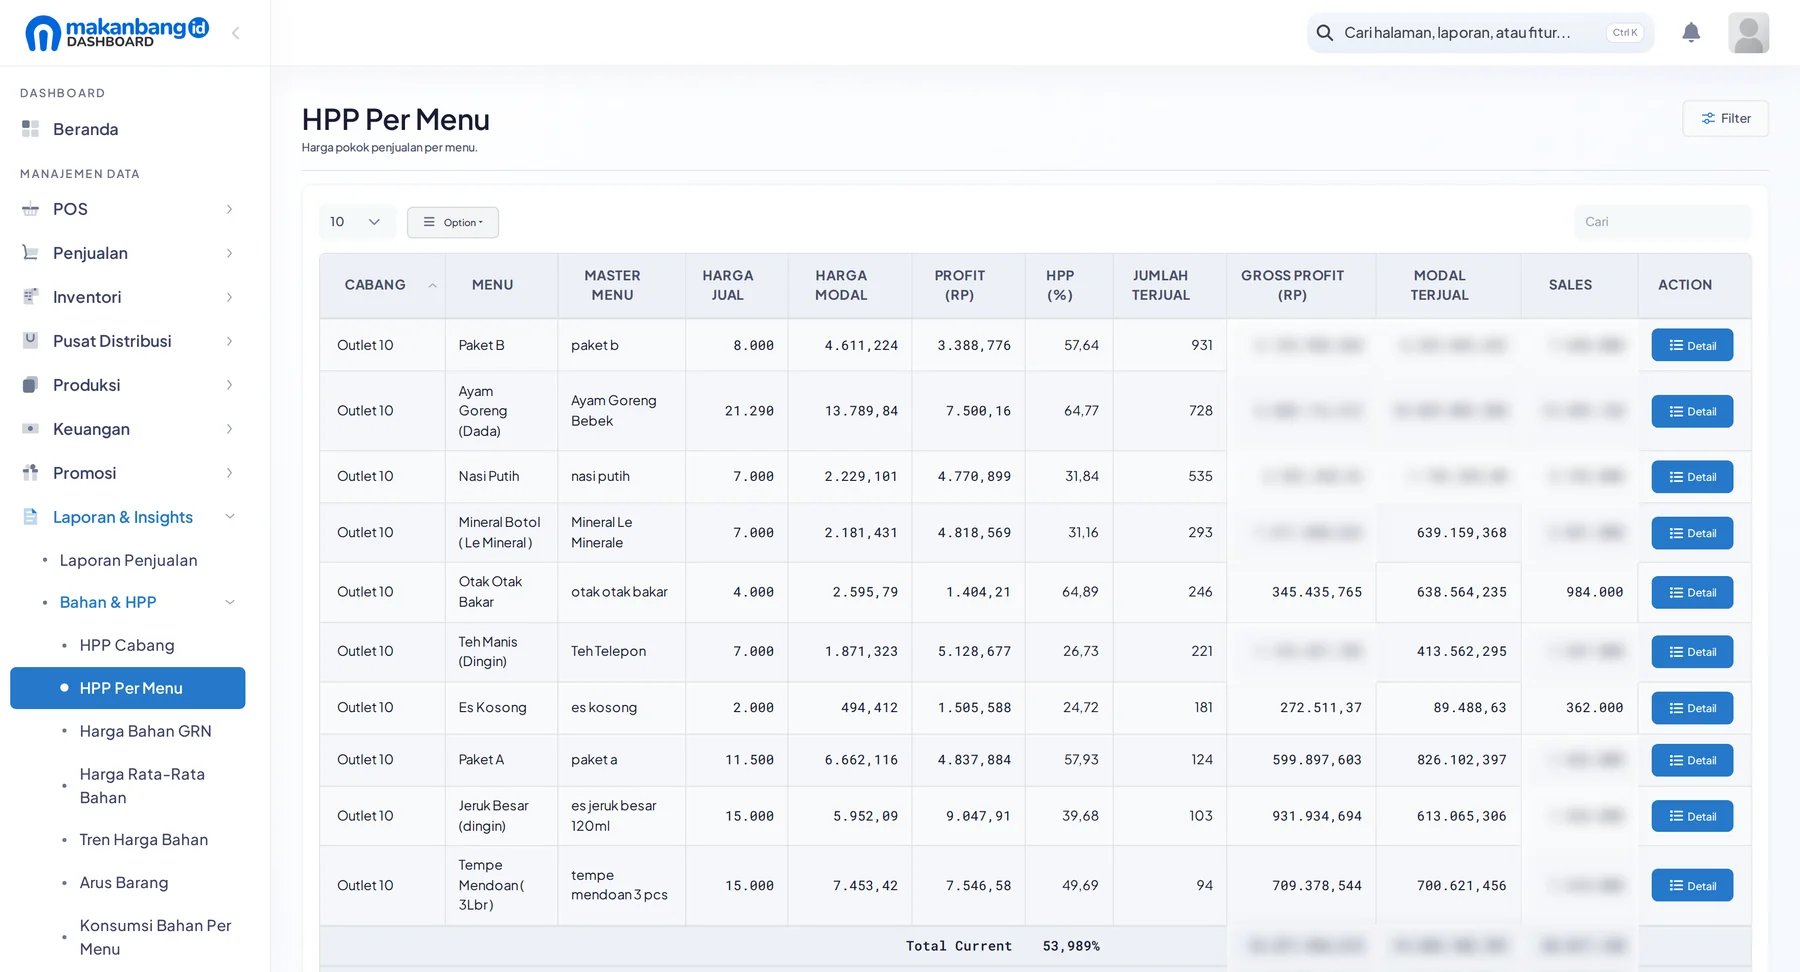Click the Pusat Distribusi icon

tap(31, 341)
